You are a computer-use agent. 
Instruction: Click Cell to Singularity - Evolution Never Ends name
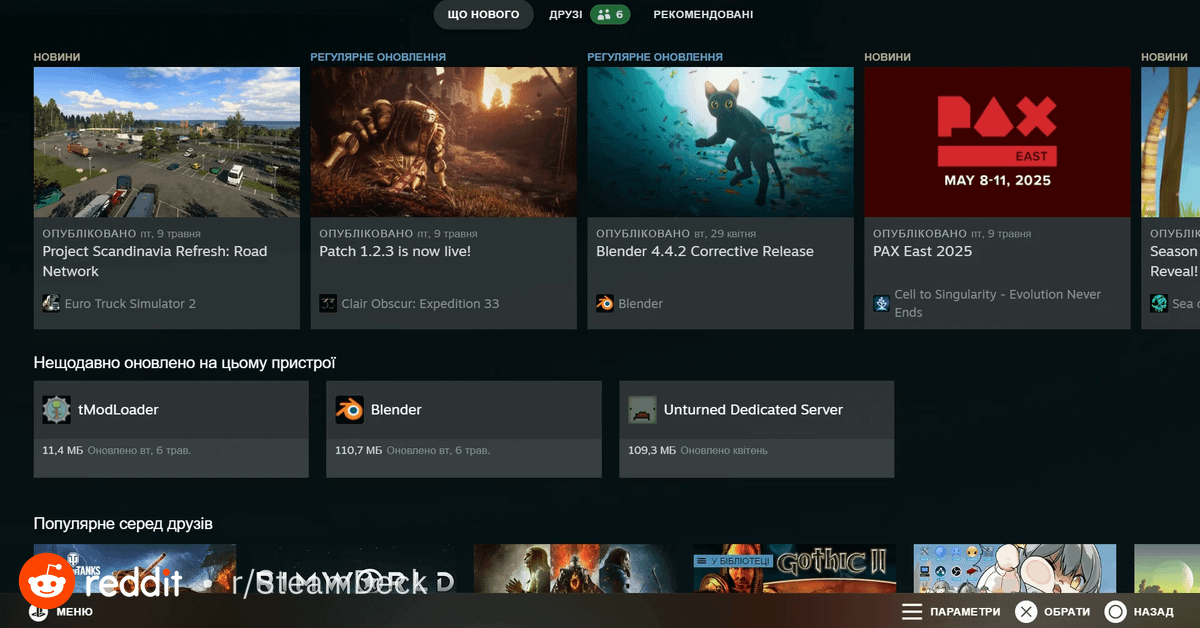tap(998, 303)
